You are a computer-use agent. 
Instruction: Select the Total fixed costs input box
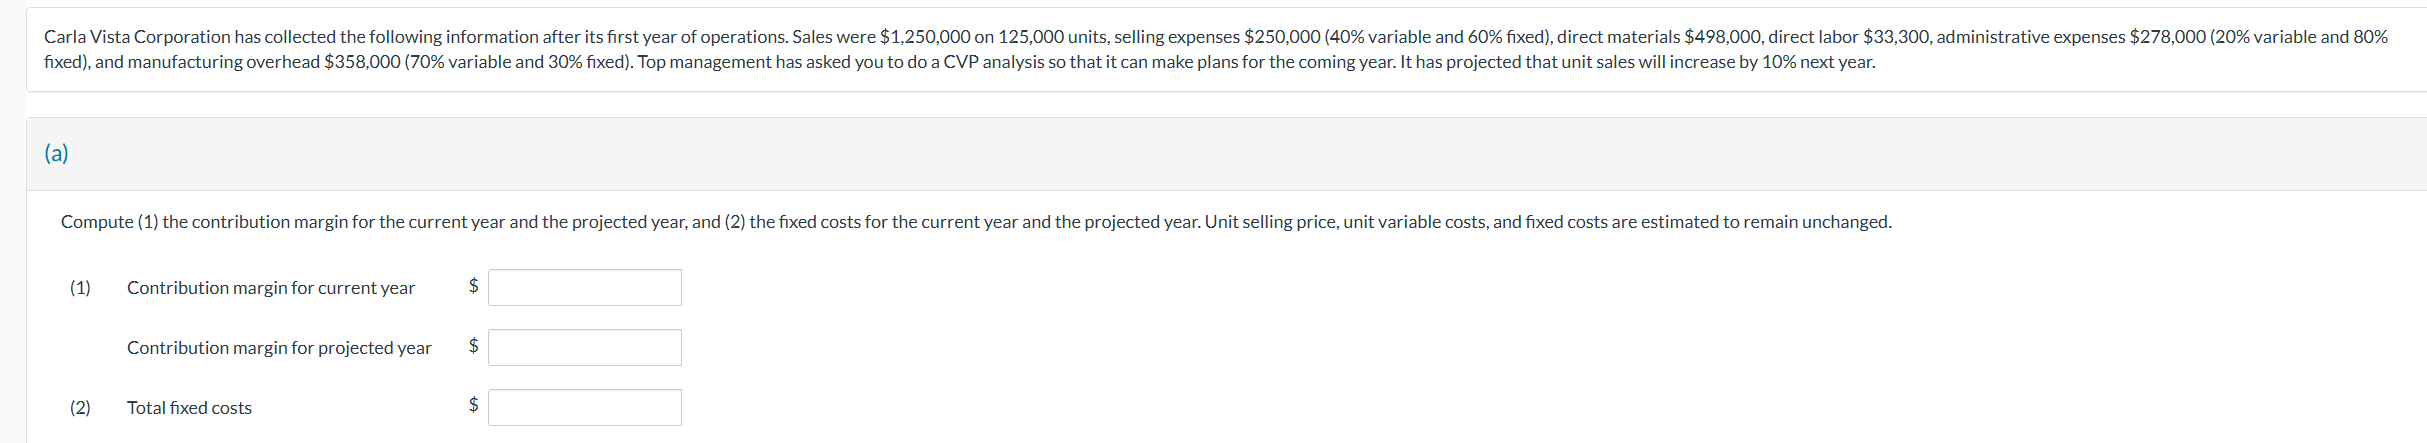coord(585,407)
